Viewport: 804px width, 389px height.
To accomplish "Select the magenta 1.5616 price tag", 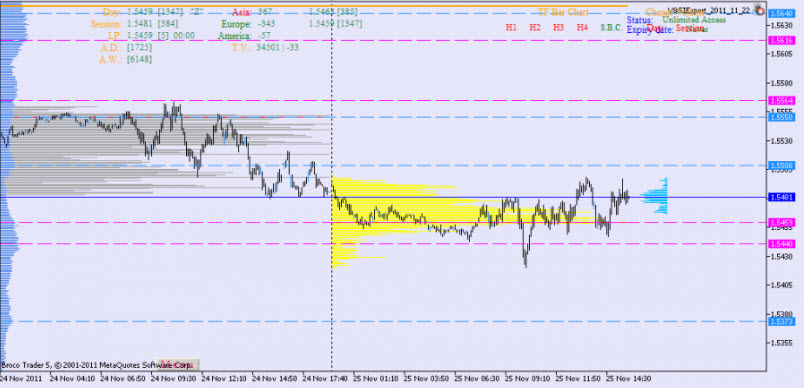I will pyautogui.click(x=782, y=40).
